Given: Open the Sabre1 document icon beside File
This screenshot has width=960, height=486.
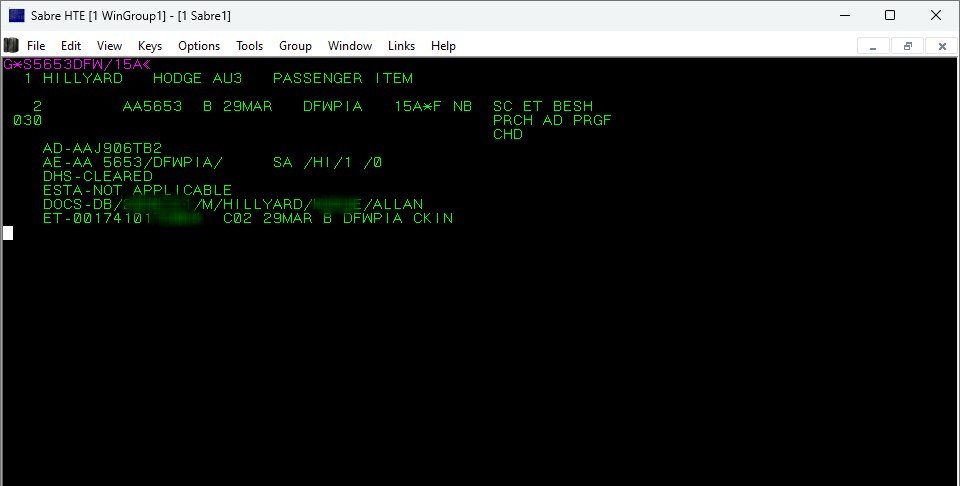Looking at the screenshot, I should click(x=11, y=46).
